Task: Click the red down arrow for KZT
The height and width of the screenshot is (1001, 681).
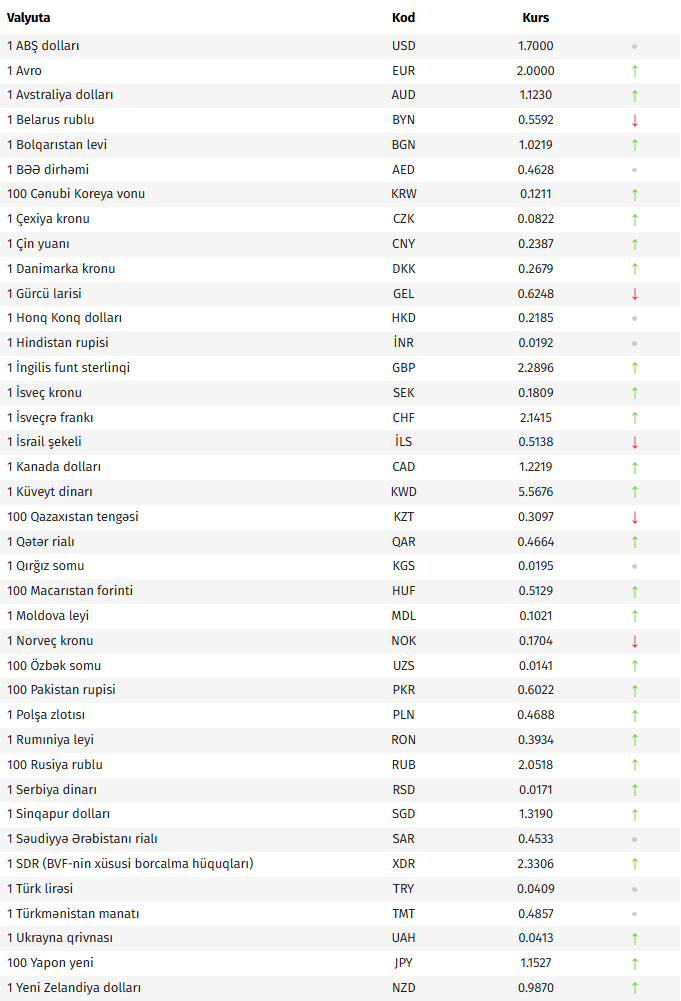Action: 634,517
